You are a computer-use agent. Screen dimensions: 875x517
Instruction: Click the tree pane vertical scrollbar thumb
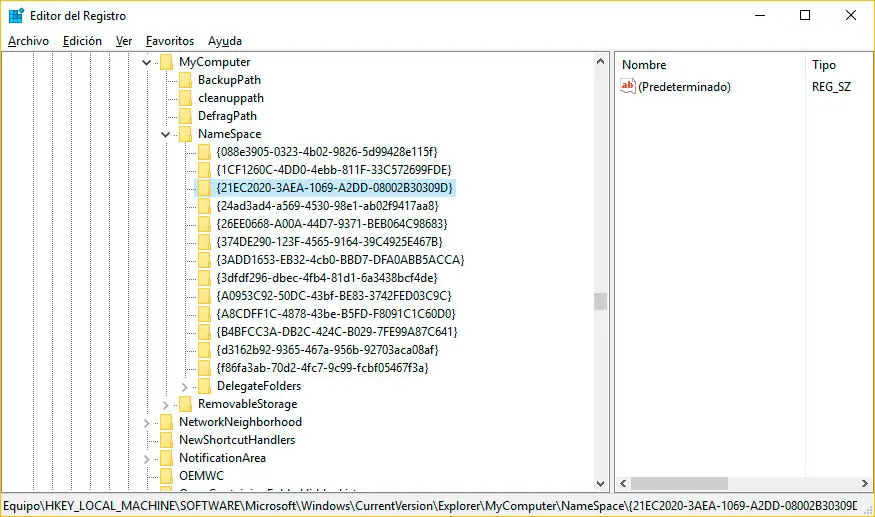600,301
